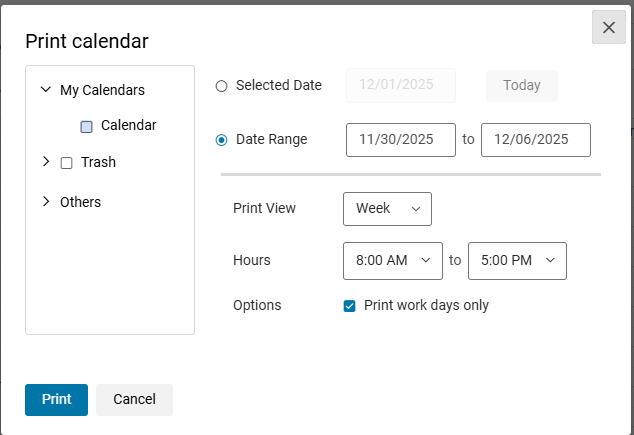This screenshot has width=634, height=435.
Task: Select the Others tree label
Action: tap(80, 202)
